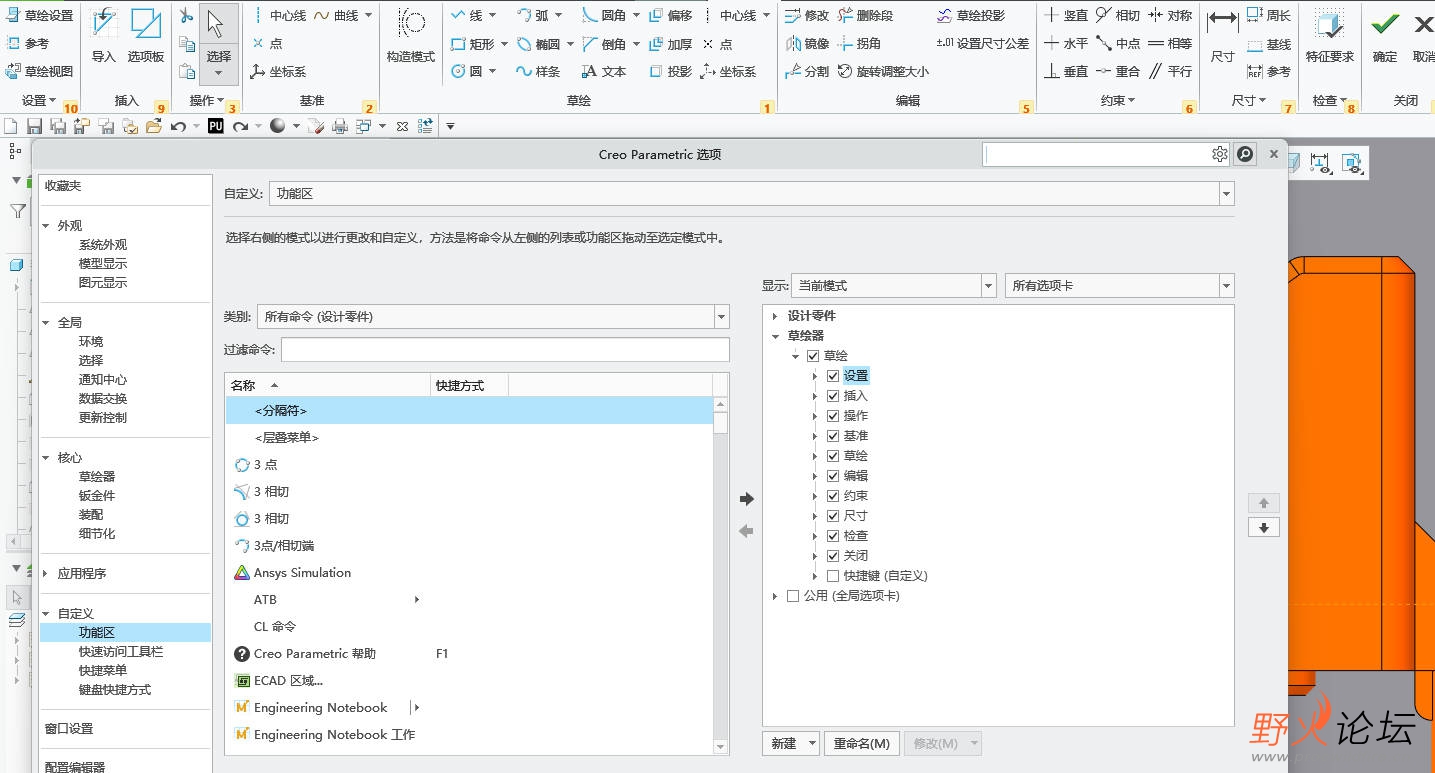Click the 镜像 mirror tool
Screen dimensions: 1435x773
tap(807, 44)
